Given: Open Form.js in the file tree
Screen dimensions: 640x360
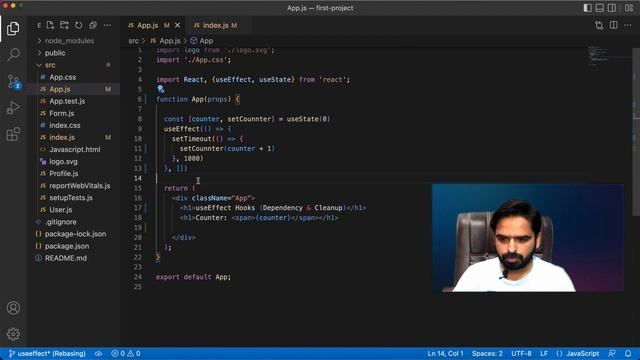Looking at the screenshot, I should click(x=62, y=113).
